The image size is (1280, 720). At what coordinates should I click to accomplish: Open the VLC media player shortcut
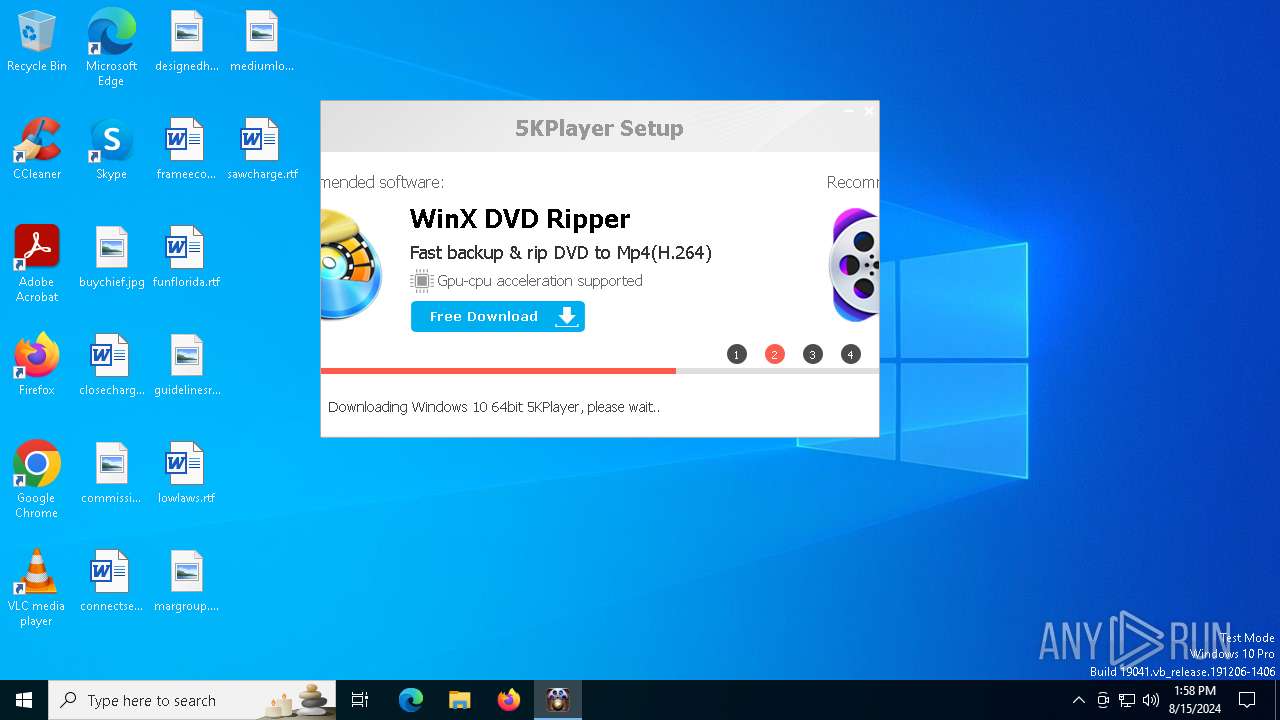coord(37,588)
